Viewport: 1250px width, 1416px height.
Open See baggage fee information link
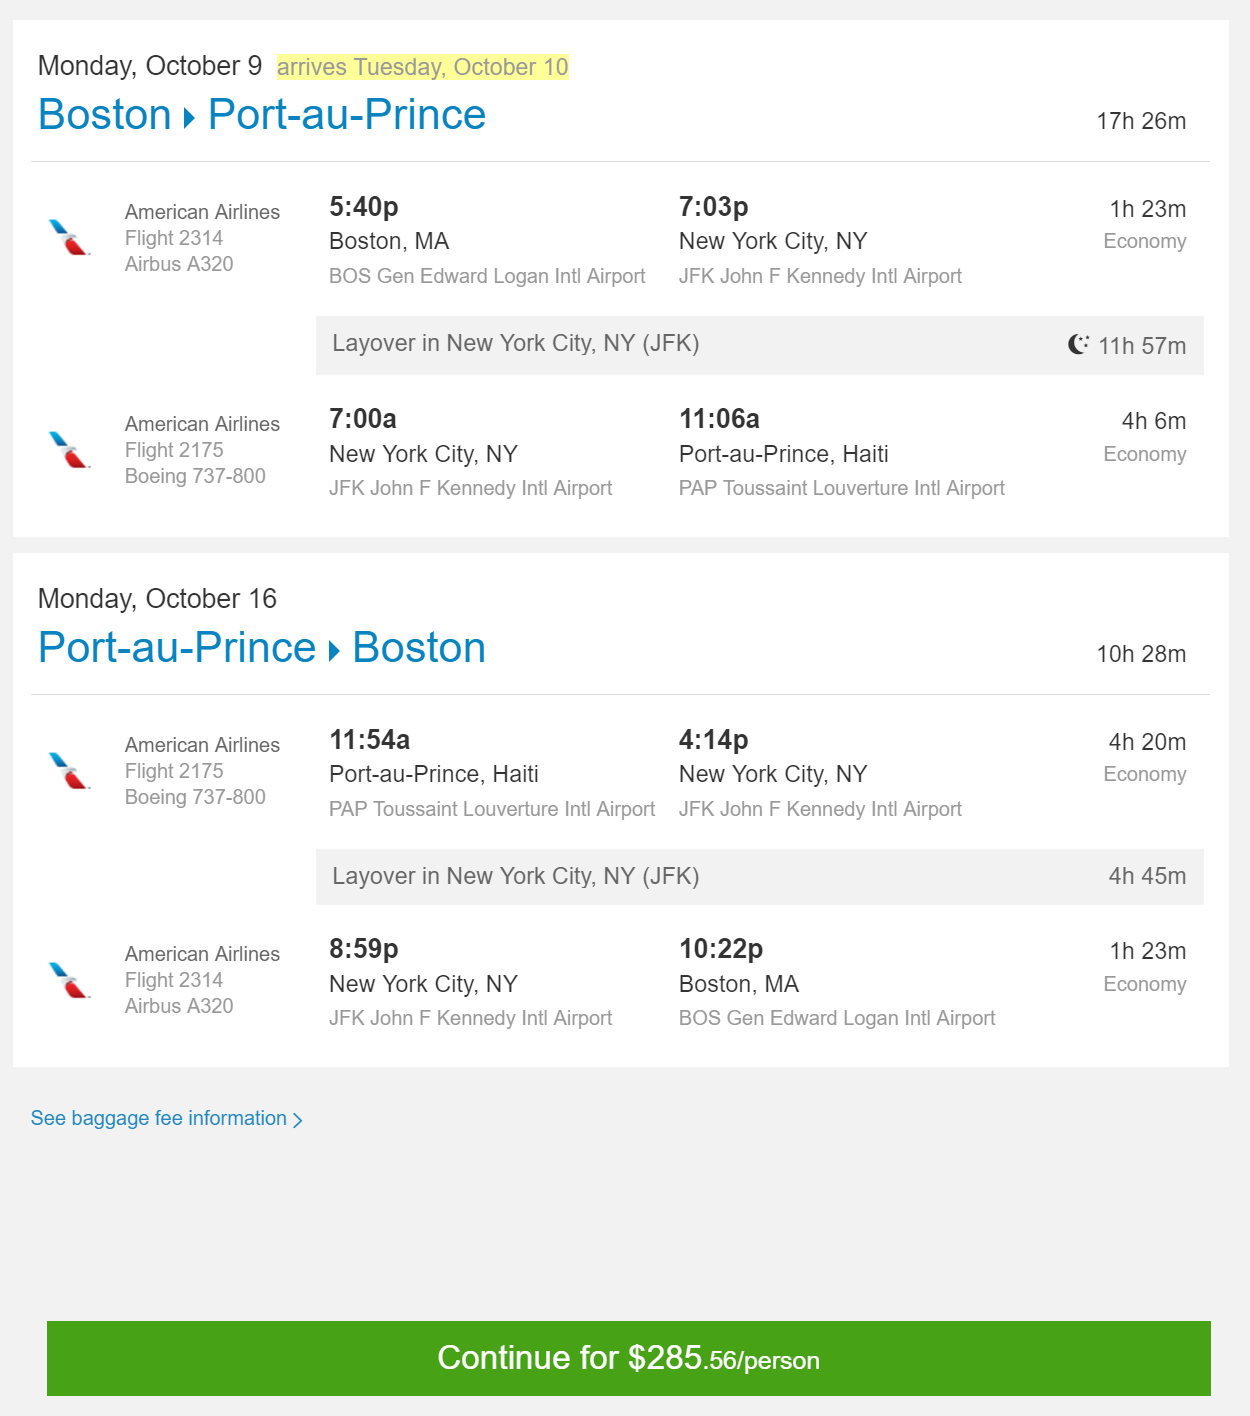167,1118
